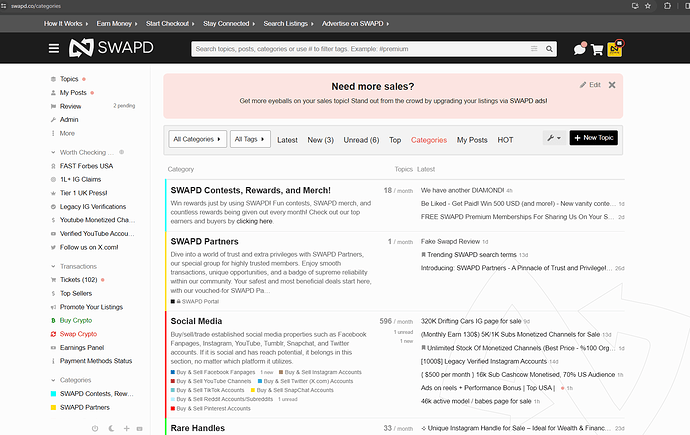Open the Swap Crypto link
The height and width of the screenshot is (435, 690).
click(x=78, y=334)
